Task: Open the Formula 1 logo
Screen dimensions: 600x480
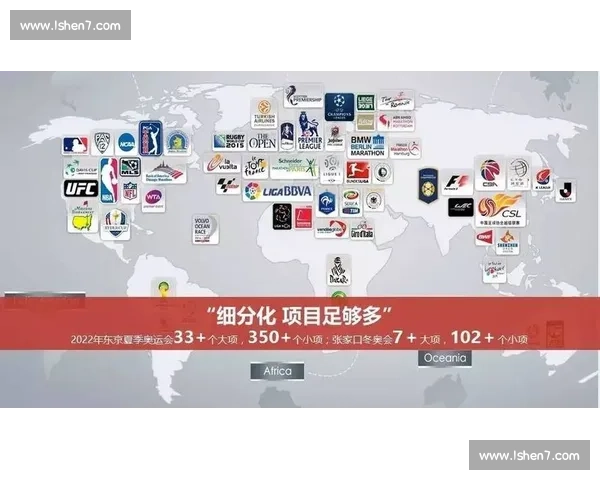Action: [x=457, y=183]
